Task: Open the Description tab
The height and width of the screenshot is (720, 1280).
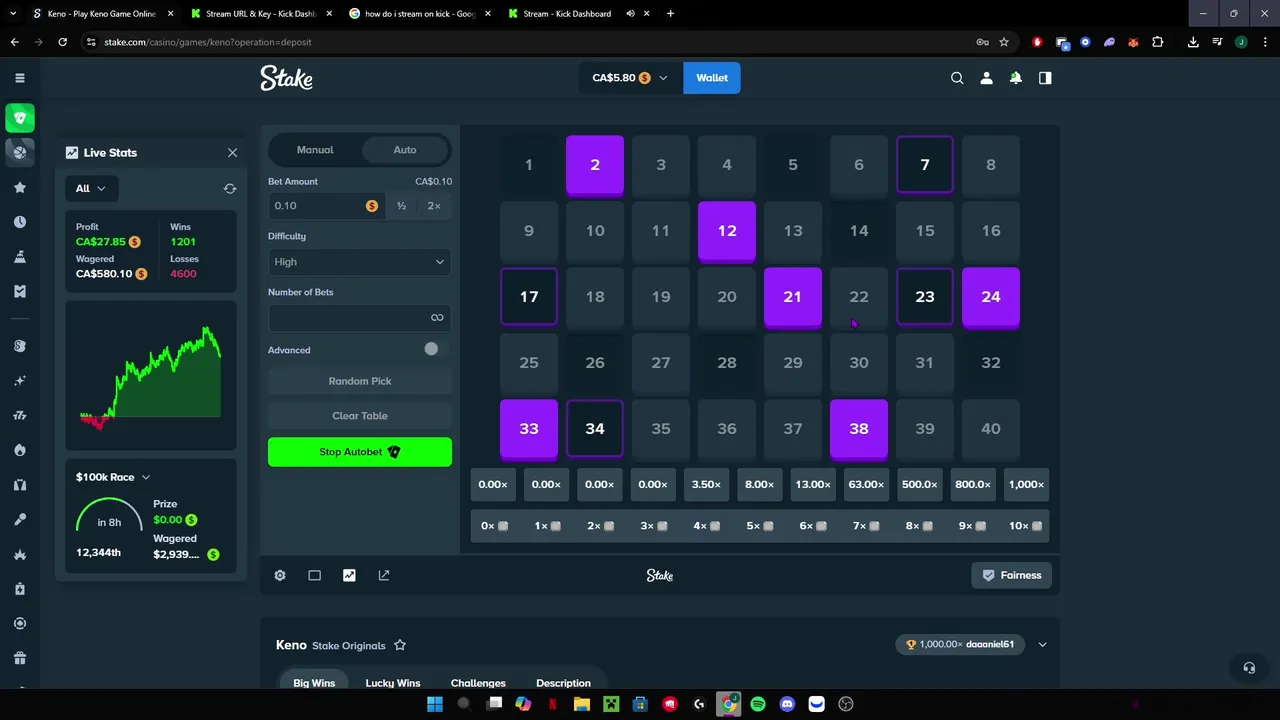Action: click(x=563, y=683)
